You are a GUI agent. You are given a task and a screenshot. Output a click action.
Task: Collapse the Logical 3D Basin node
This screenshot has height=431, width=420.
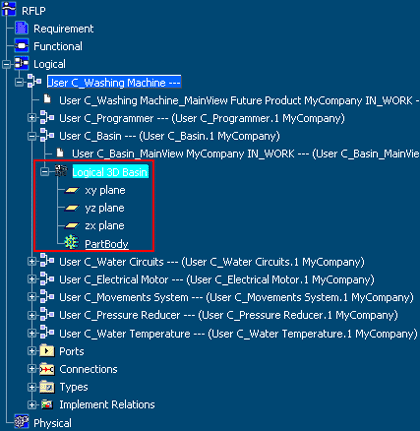pyautogui.click(x=44, y=172)
